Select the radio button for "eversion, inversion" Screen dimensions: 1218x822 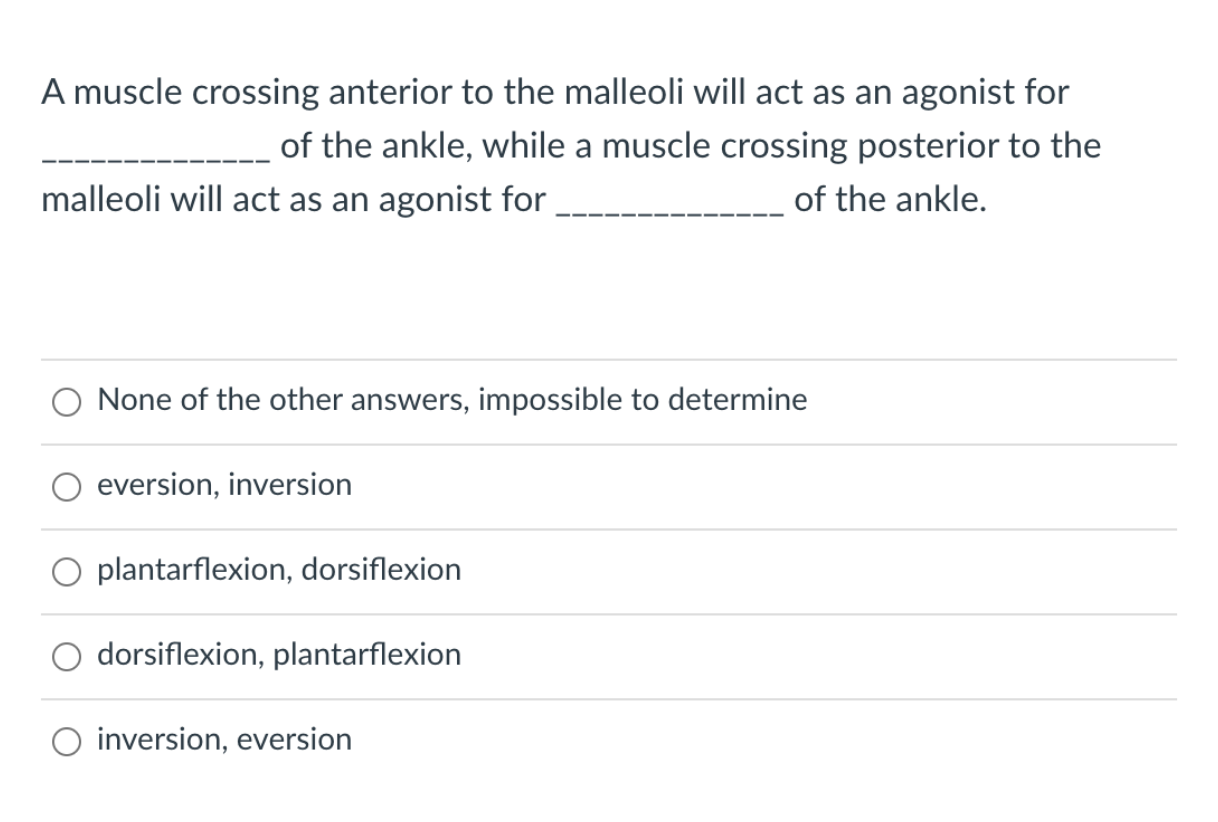click(x=66, y=486)
